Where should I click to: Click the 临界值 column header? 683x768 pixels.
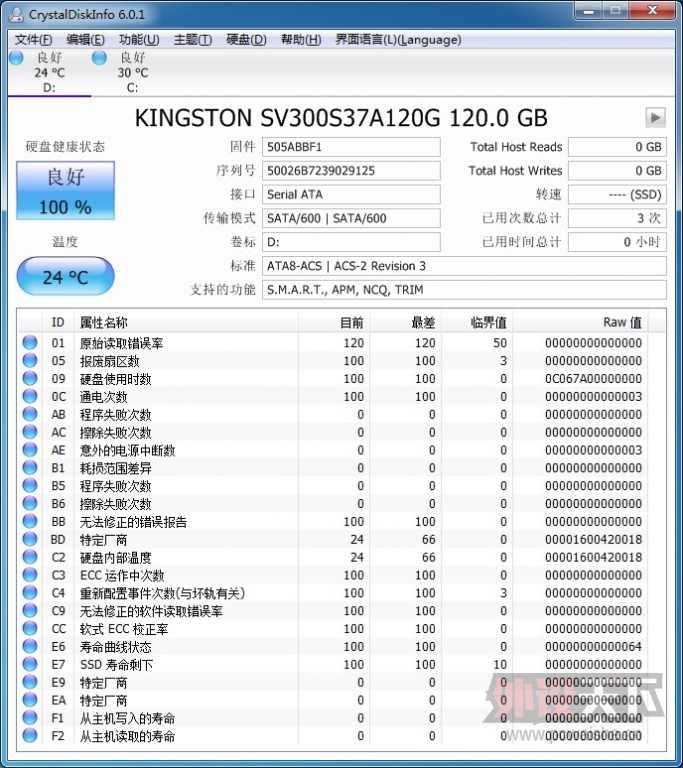[476, 322]
